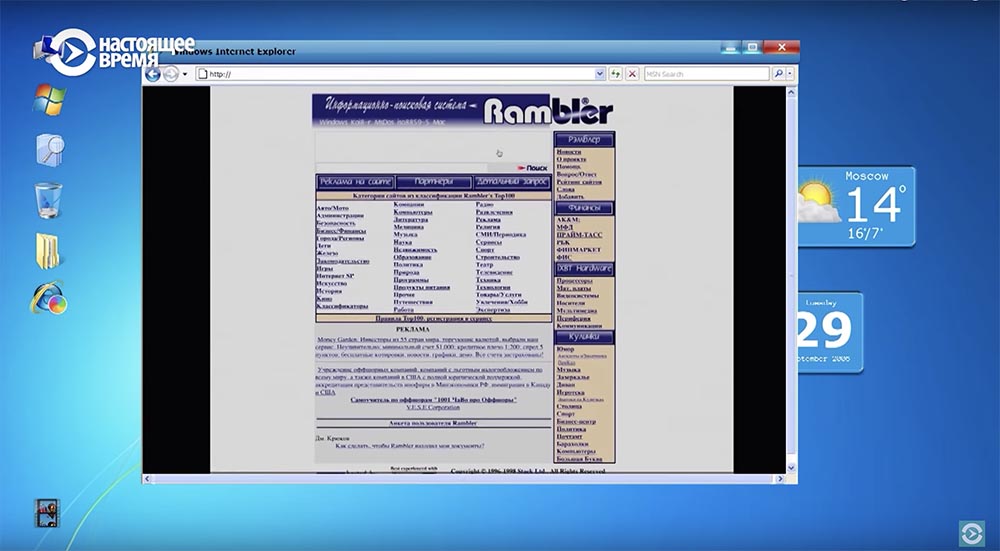
Task: Open Новости link in Рэмблер sidebar
Action: 568,152
